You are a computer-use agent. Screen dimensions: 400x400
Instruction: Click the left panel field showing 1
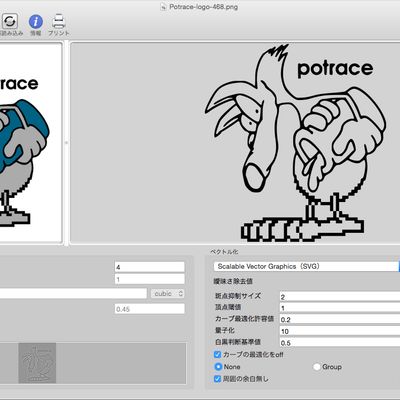tap(149, 279)
